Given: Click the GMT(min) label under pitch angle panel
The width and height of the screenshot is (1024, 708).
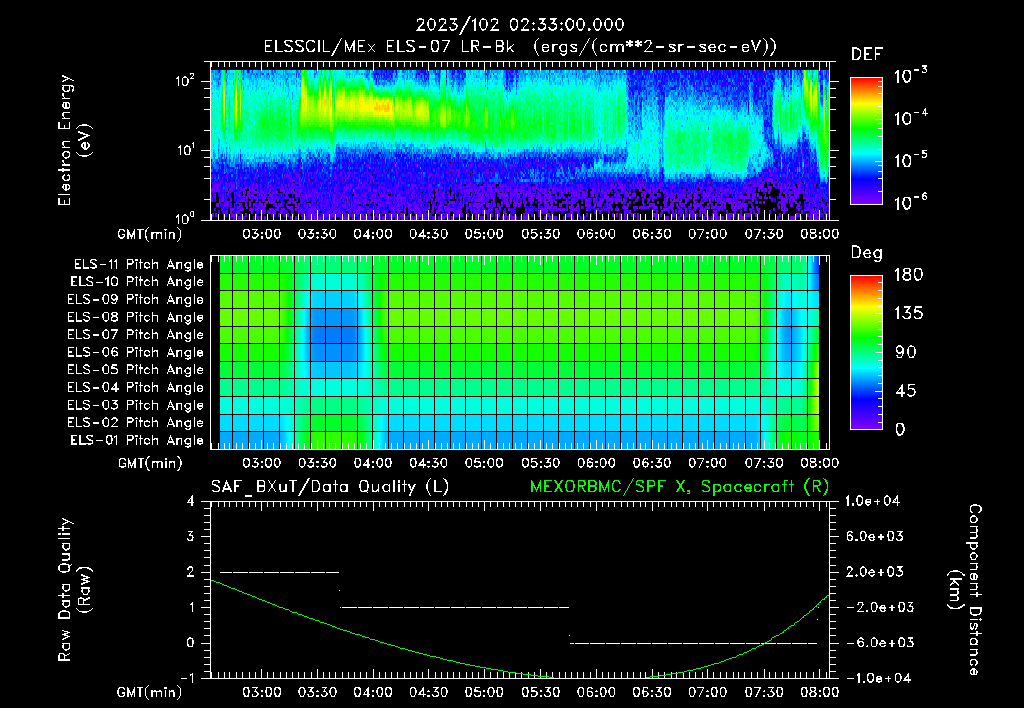Looking at the screenshot, I should 150,463.
